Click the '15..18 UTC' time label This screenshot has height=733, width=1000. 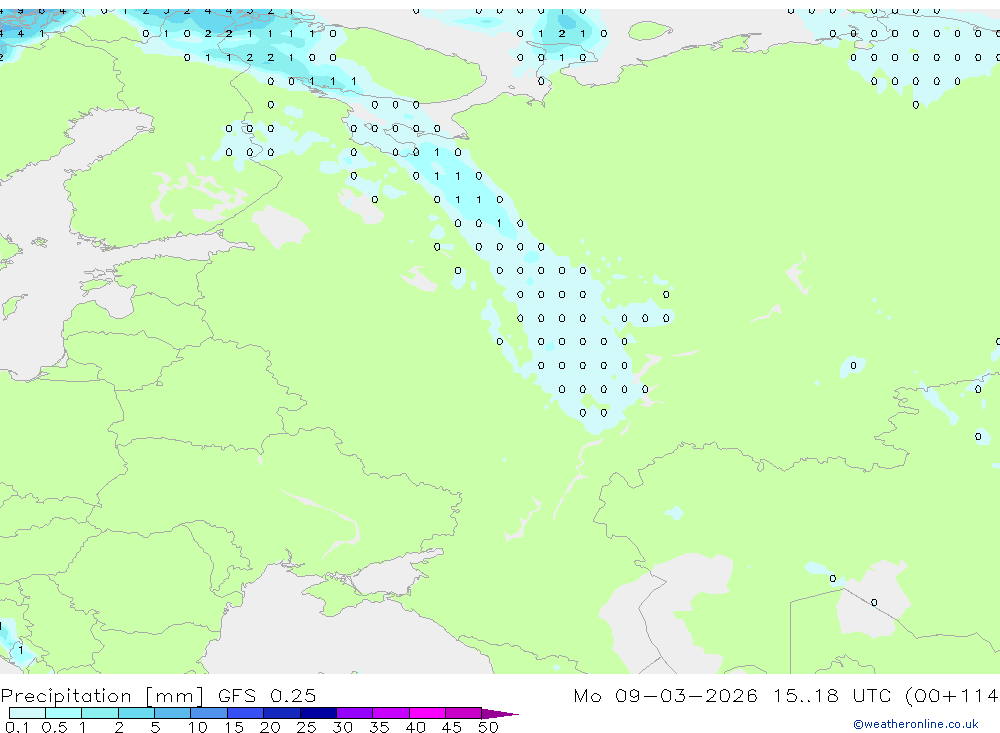[832, 695]
